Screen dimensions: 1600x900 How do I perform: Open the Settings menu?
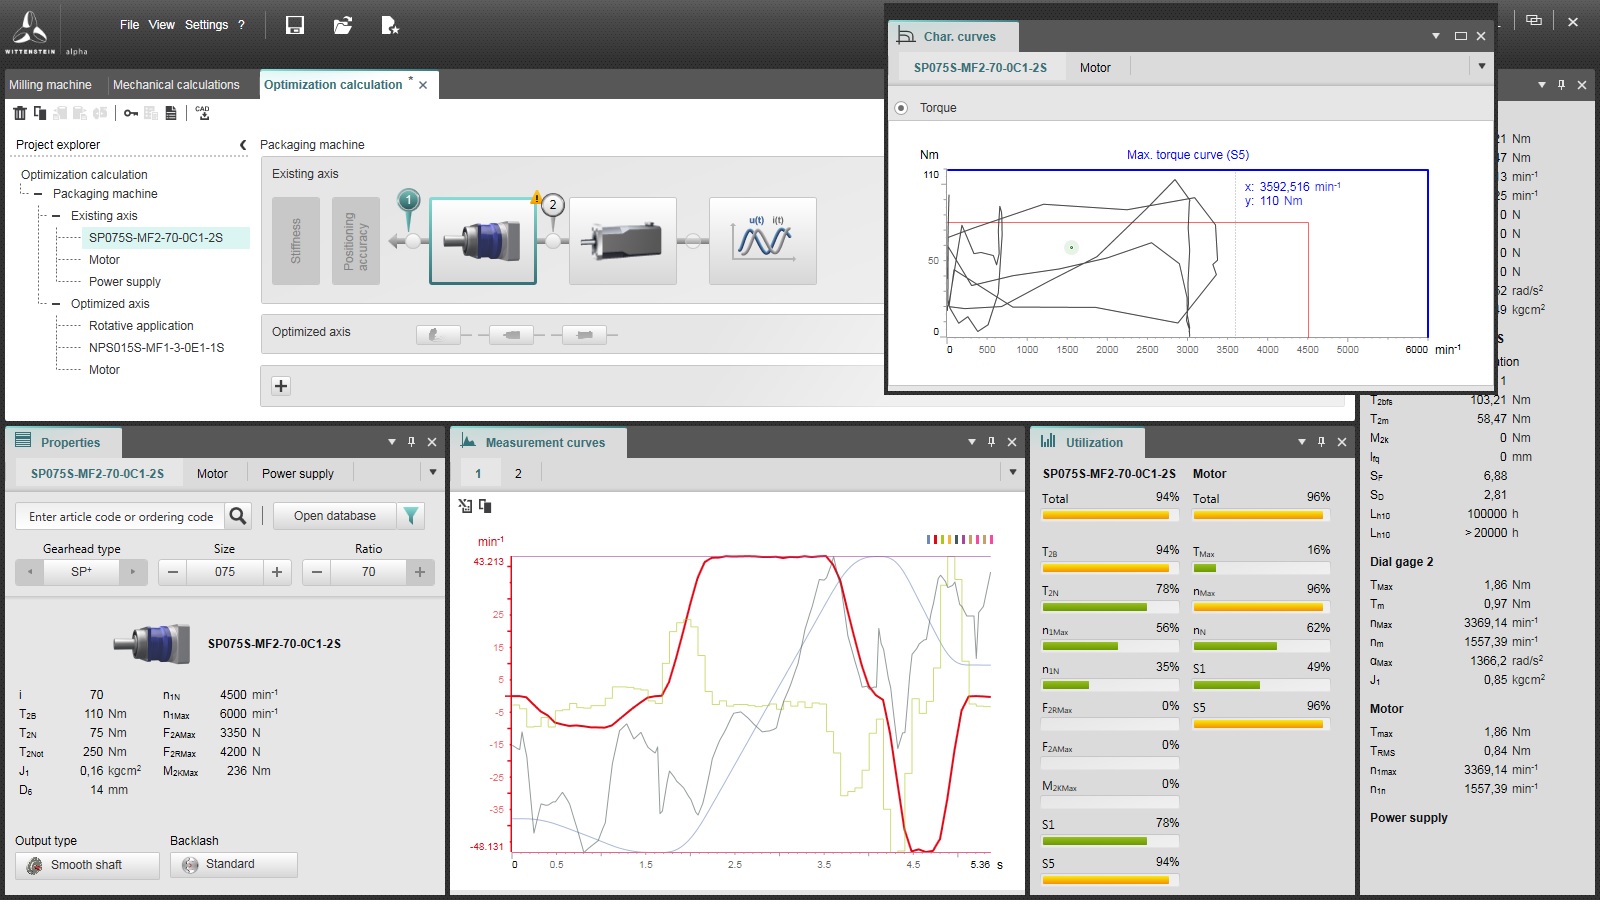coord(206,24)
